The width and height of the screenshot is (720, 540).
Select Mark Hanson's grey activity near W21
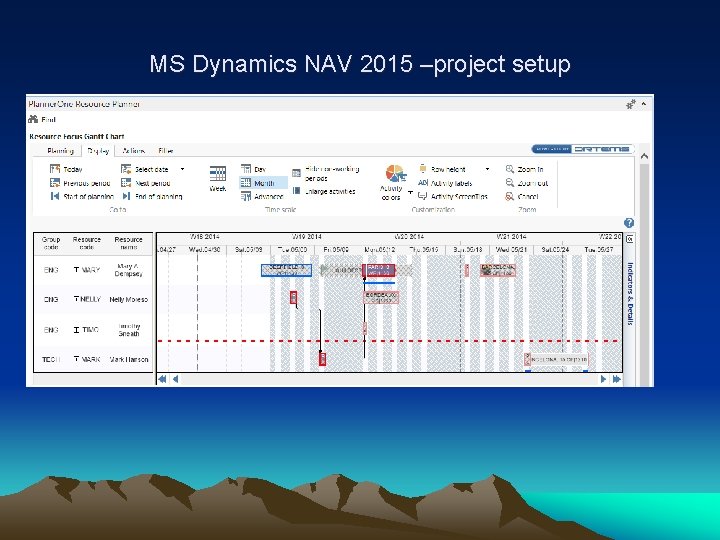coord(556,359)
